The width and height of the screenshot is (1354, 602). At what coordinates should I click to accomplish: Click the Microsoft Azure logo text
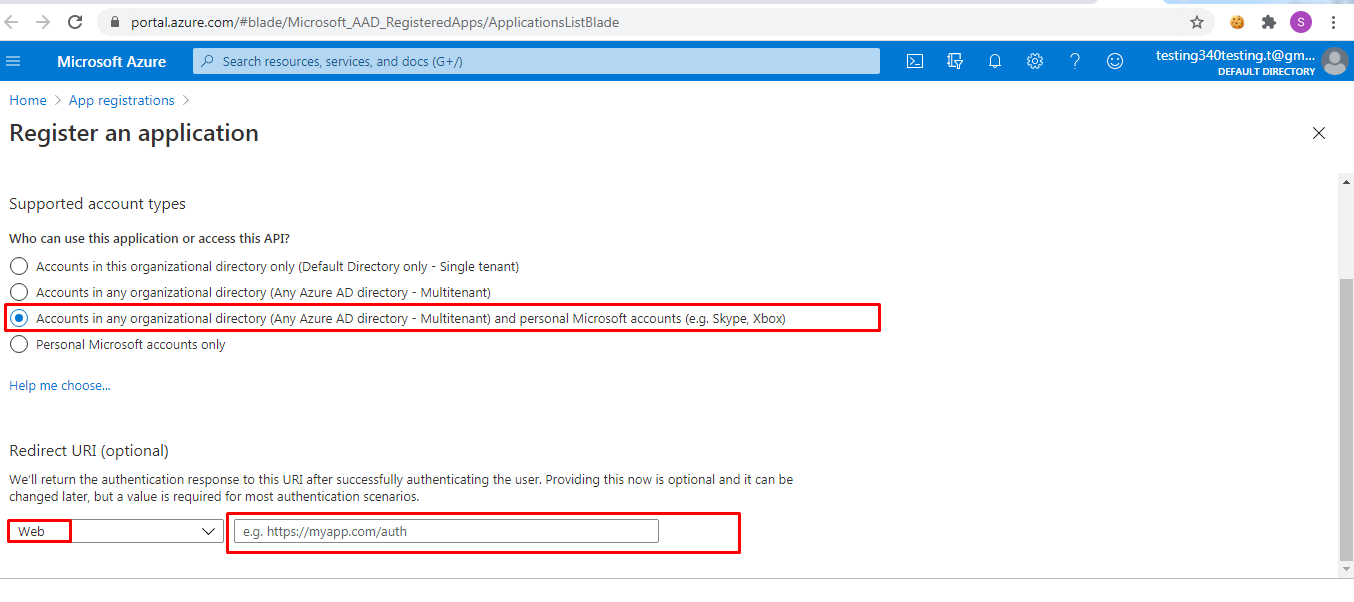click(111, 61)
